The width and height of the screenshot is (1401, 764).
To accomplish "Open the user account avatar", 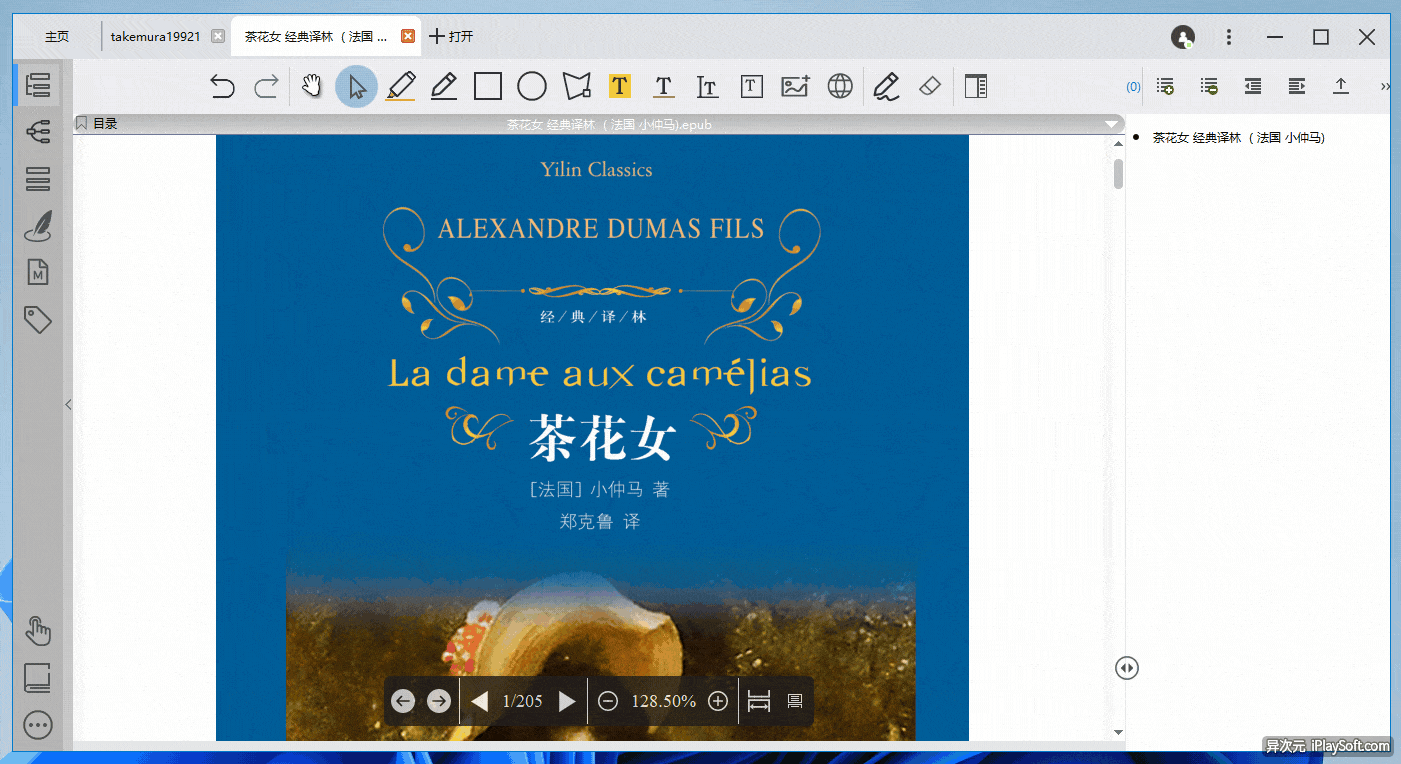I will pos(1183,37).
